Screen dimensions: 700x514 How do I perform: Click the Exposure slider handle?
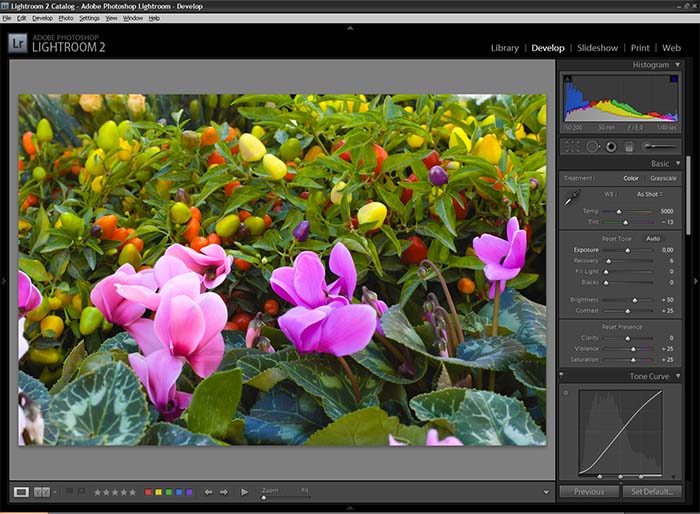coord(628,251)
